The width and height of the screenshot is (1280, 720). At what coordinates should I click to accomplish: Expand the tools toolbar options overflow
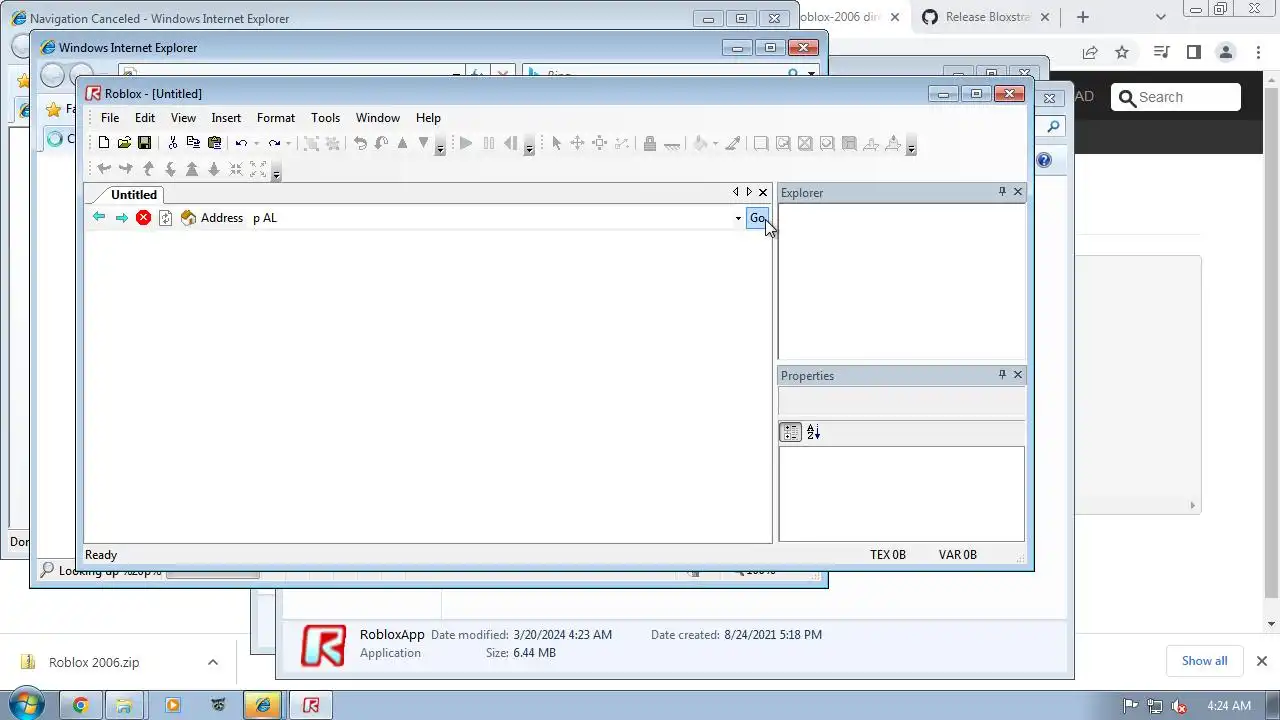tap(911, 145)
